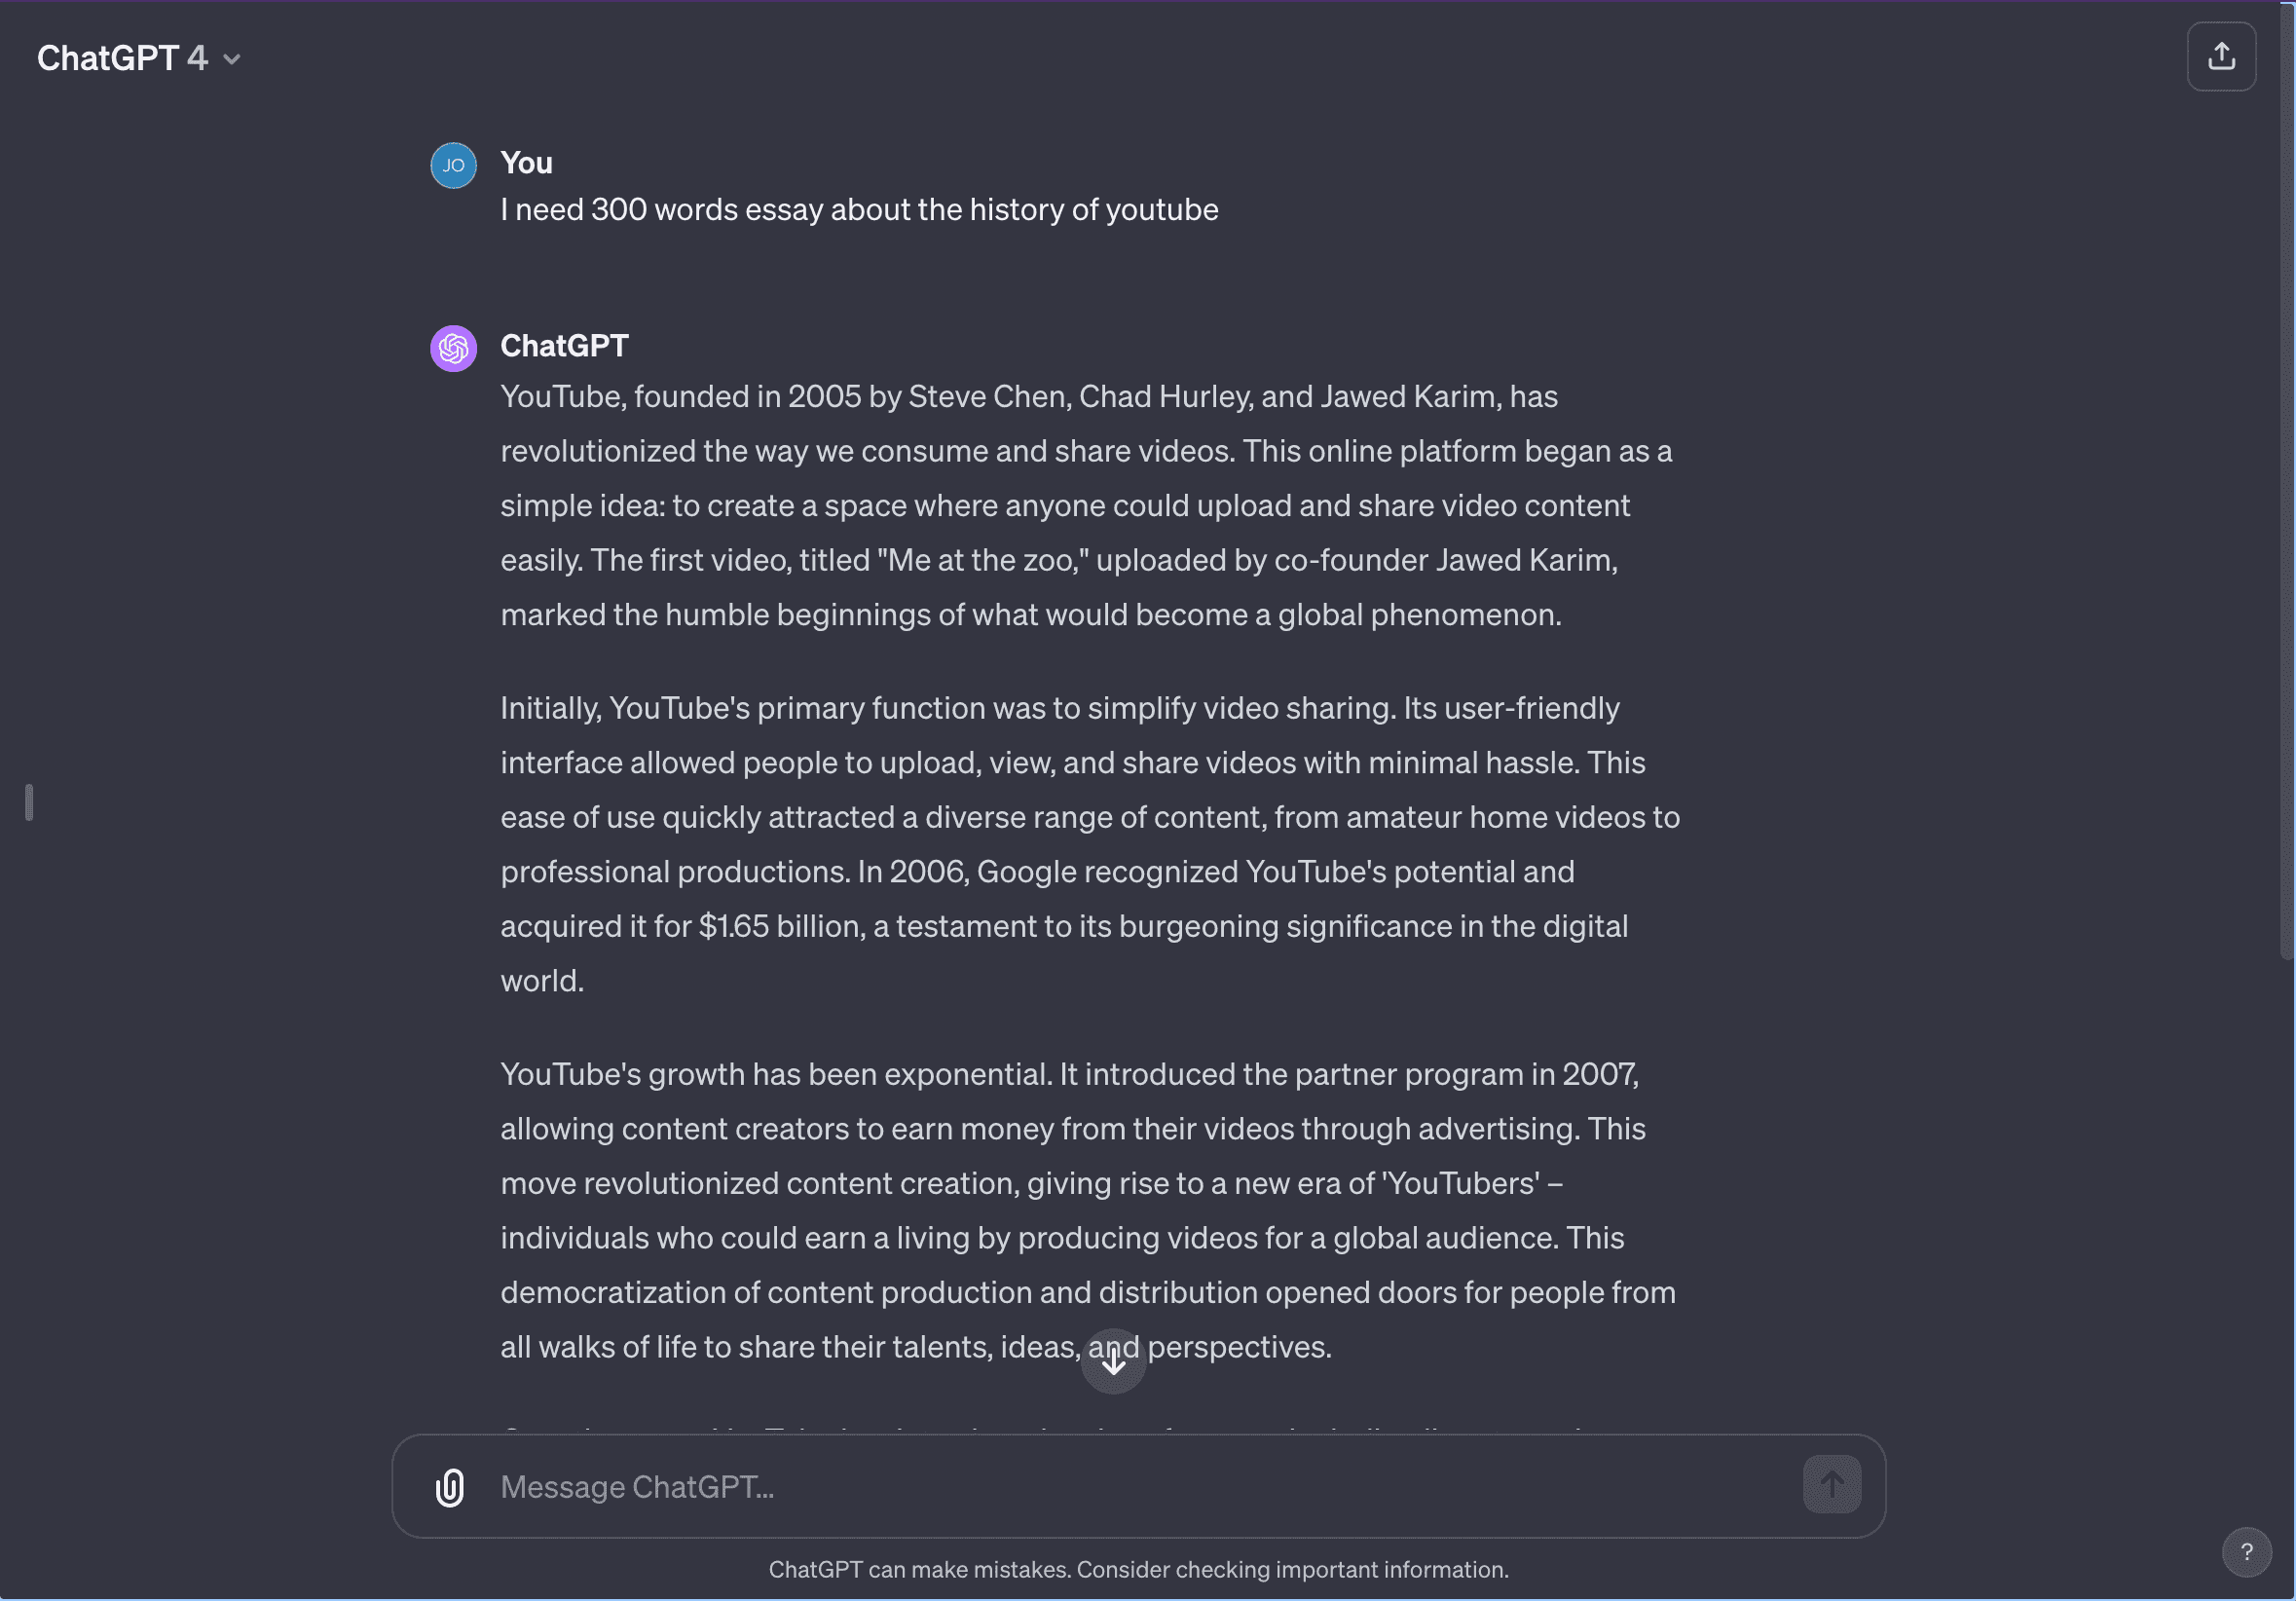Click the share chat icon
Image resolution: width=2296 pixels, height=1601 pixels.
2220,57
